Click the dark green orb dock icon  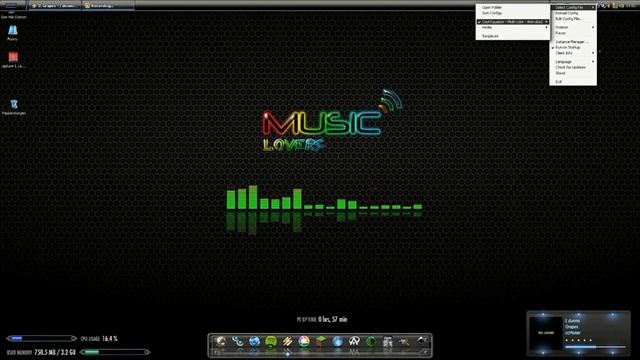(371, 341)
